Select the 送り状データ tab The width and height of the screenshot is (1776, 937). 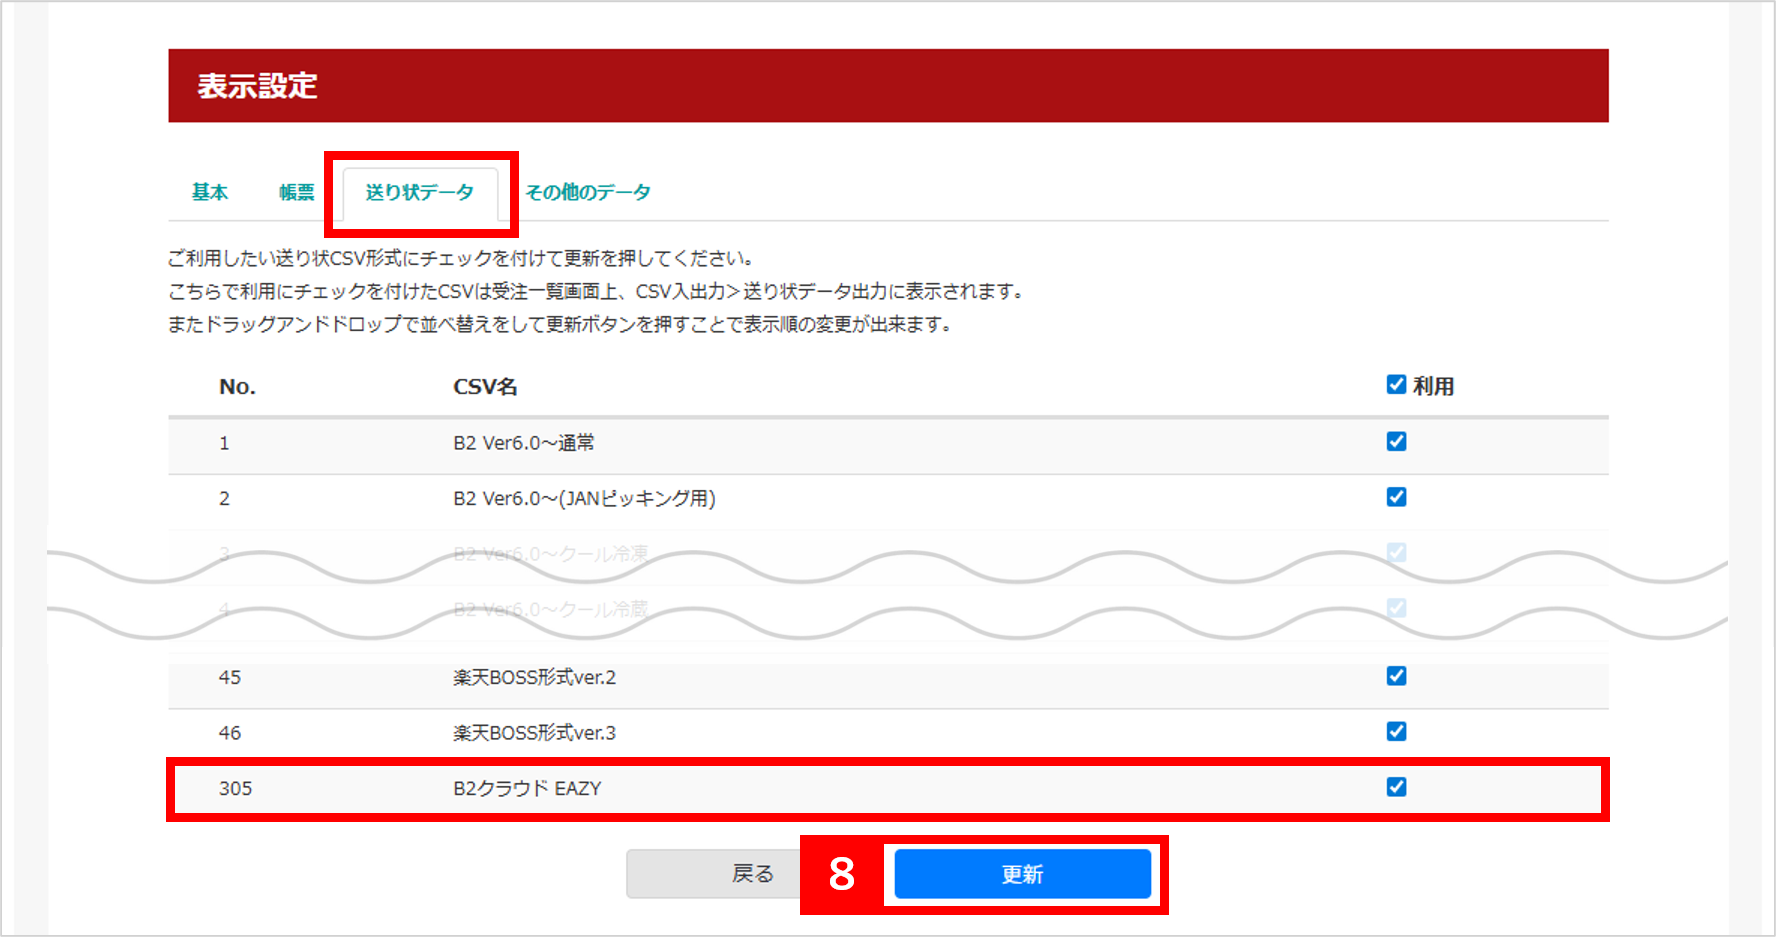pos(419,192)
